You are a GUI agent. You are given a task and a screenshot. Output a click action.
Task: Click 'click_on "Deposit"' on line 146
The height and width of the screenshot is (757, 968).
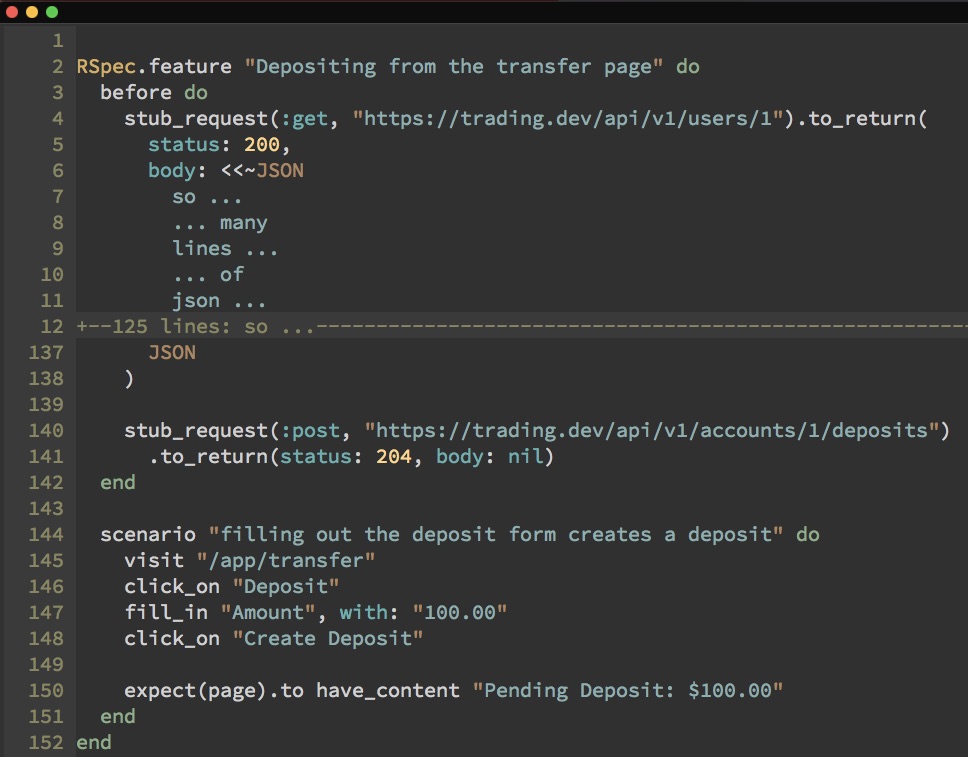[232, 587]
